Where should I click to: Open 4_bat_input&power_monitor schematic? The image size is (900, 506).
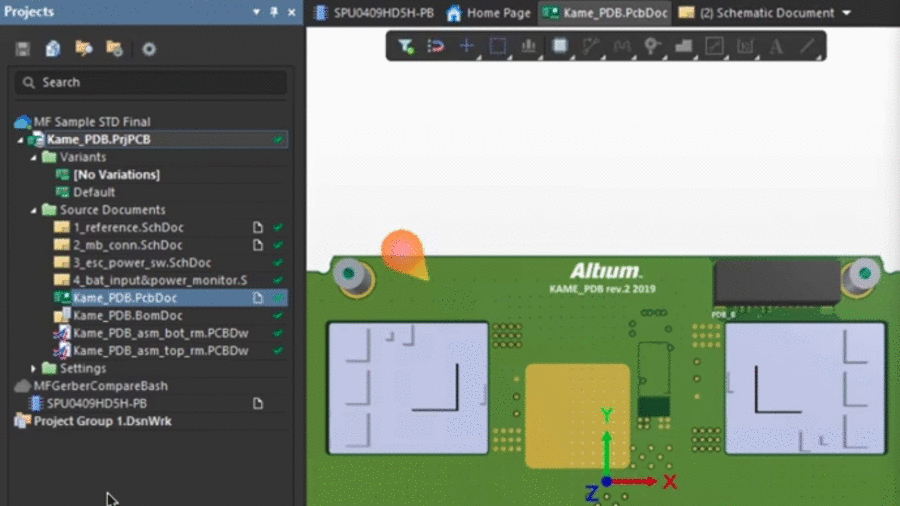point(160,281)
